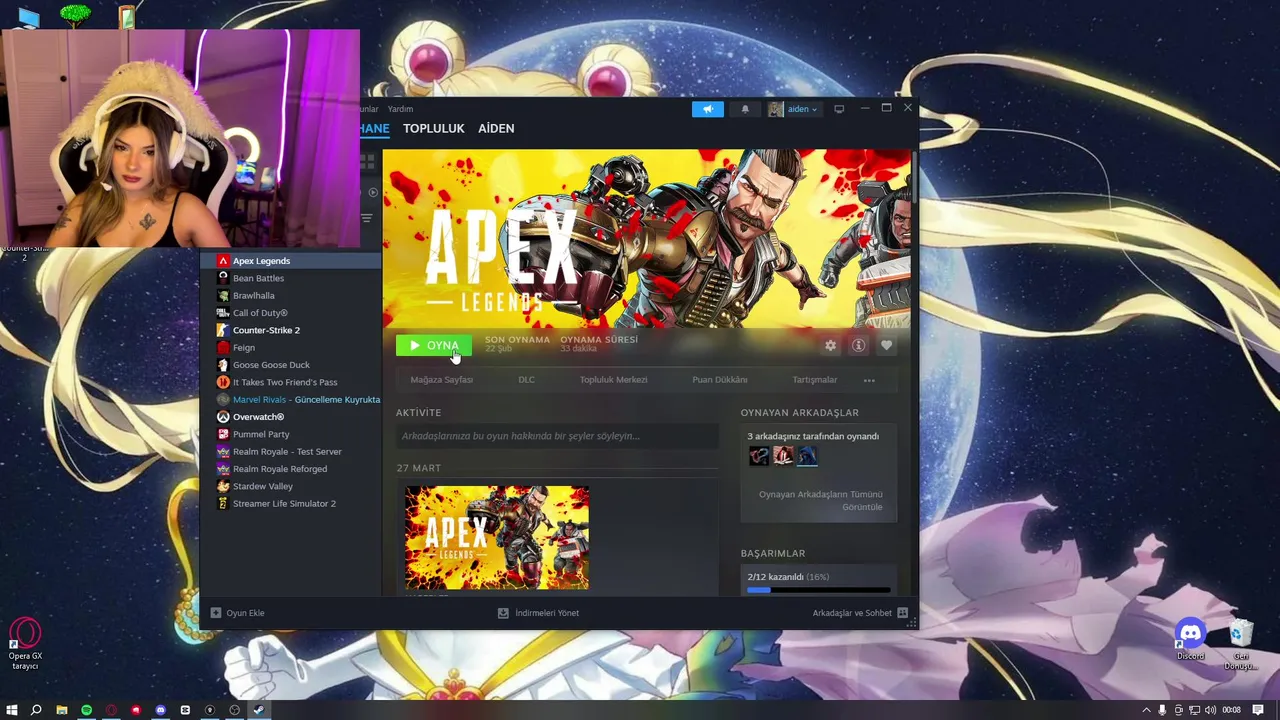Select Realm Royale Reforged in the library
Viewport: 1280px width, 720px height.
click(x=291, y=469)
